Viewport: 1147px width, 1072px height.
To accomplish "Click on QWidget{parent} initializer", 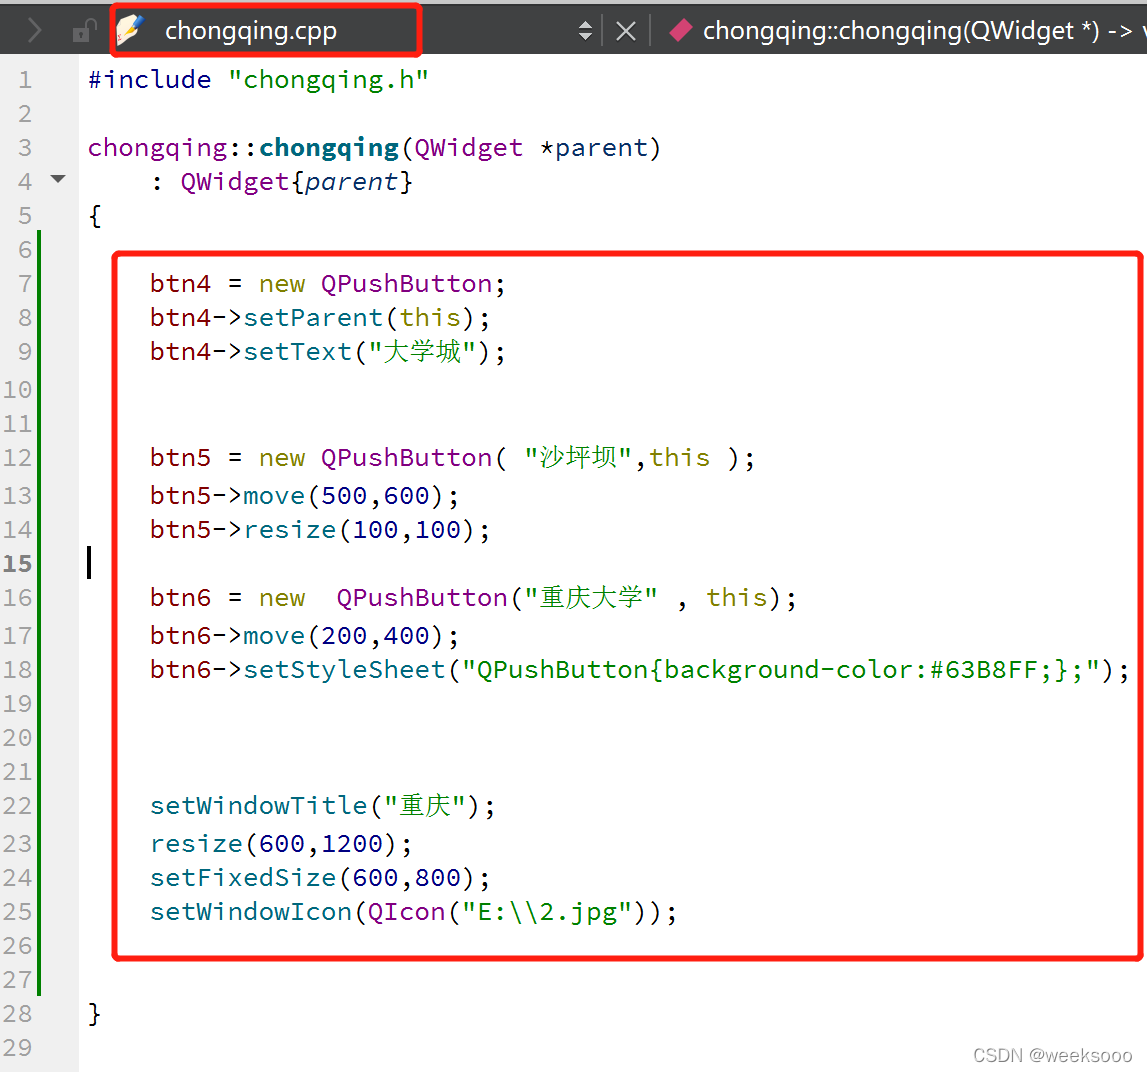I will pyautogui.click(x=296, y=182).
